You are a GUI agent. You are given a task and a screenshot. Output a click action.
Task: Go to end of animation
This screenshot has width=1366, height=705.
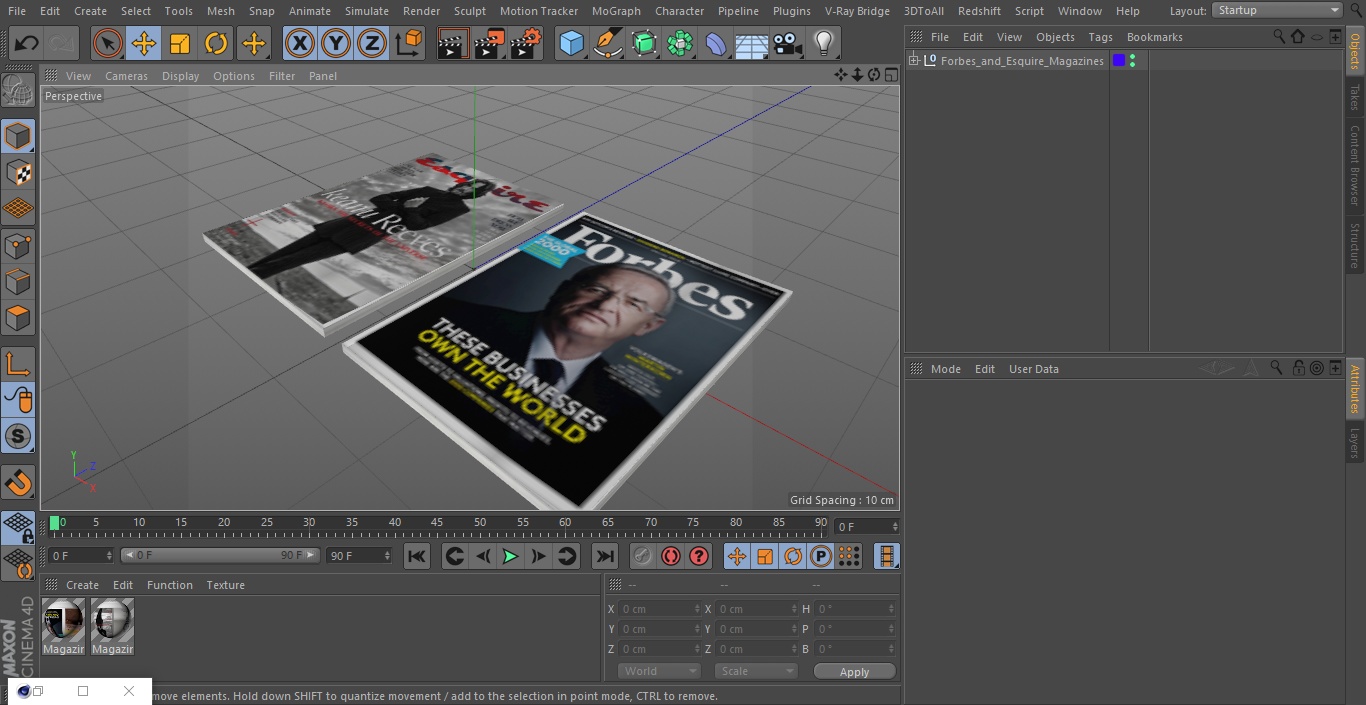click(605, 556)
